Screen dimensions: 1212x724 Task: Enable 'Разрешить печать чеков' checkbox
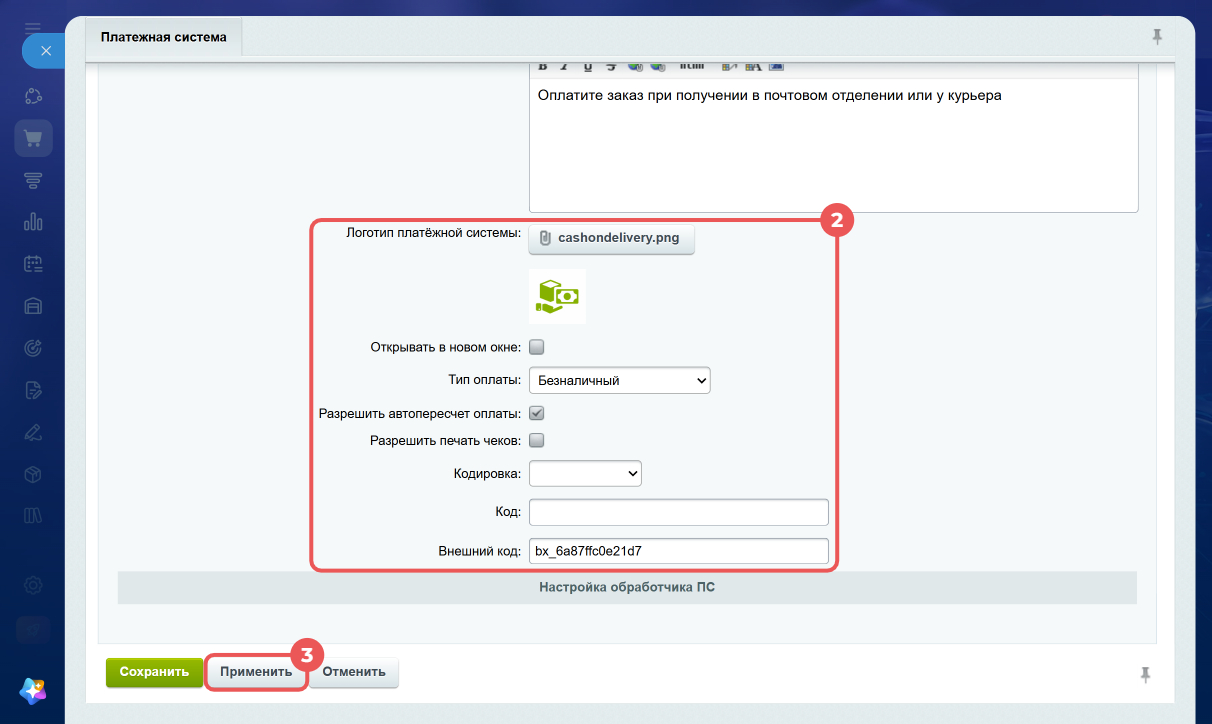[x=536, y=440]
